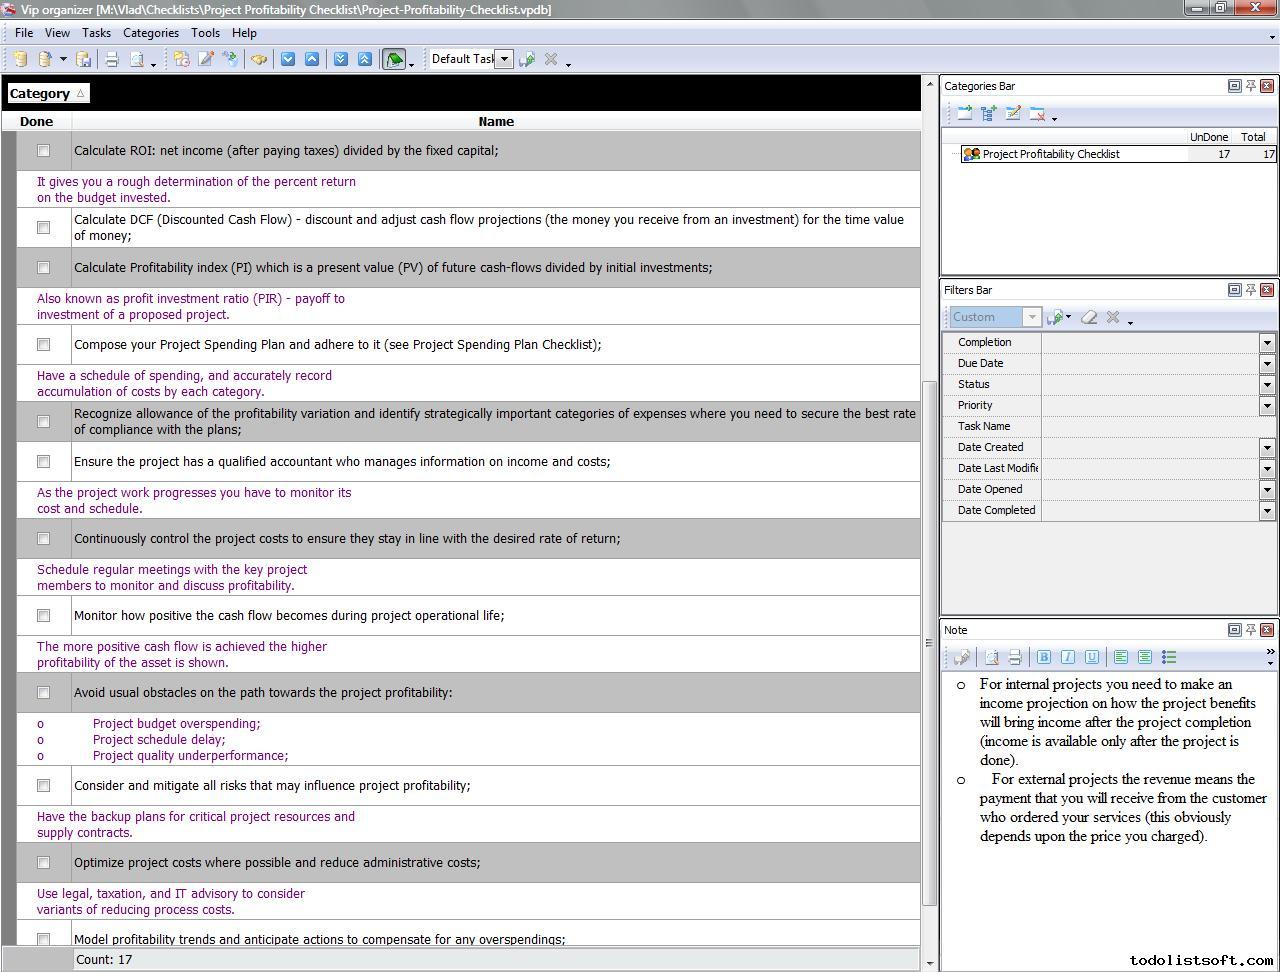Viewport: 1280px width, 972px height.
Task: Click the italic icon in Note toolbar
Action: [x=1068, y=657]
